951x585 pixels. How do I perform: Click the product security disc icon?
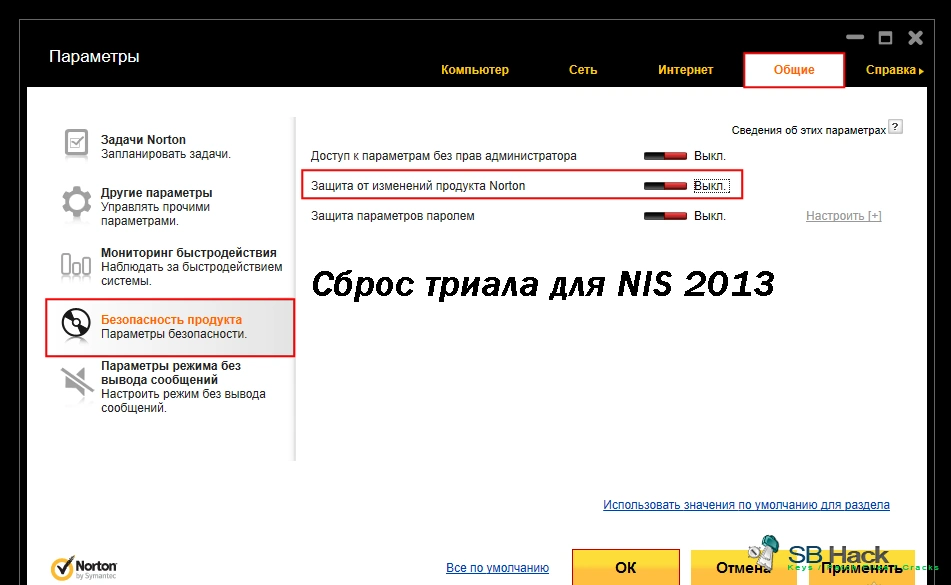(x=76, y=323)
